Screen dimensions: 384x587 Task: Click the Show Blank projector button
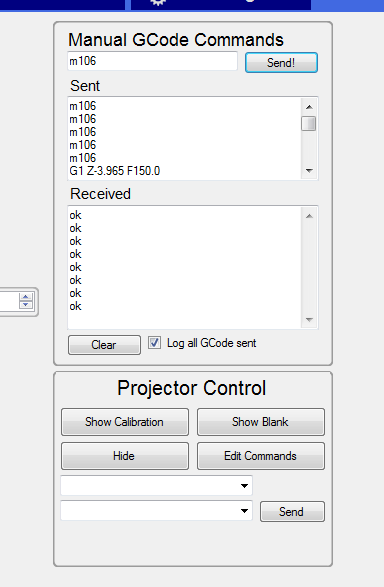point(260,422)
